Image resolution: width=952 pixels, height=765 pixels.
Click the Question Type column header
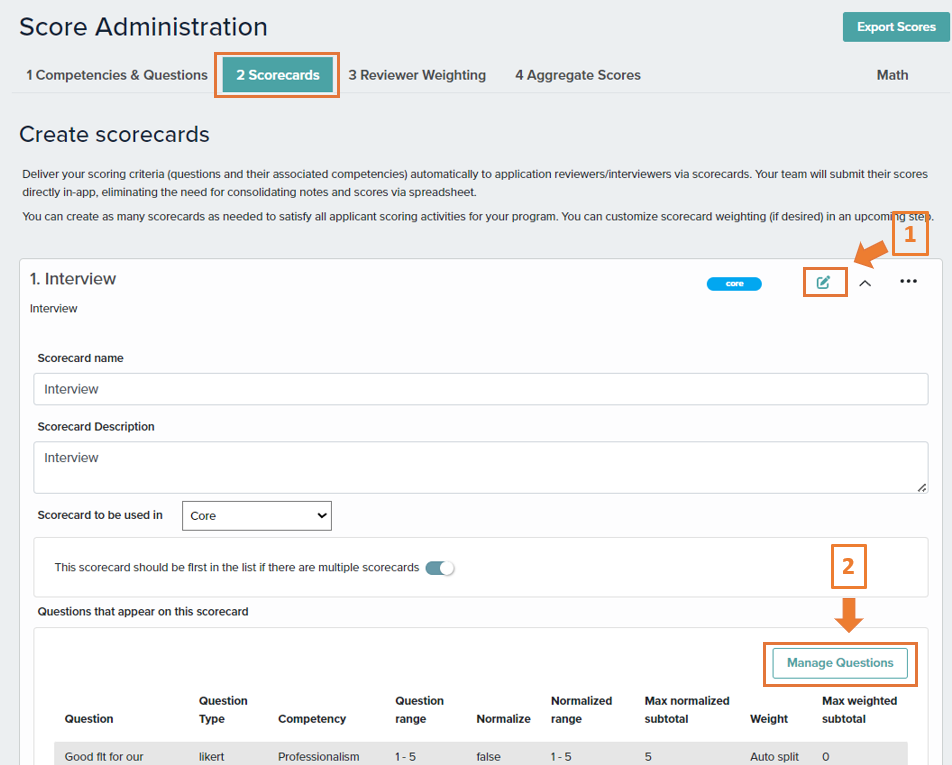[223, 710]
